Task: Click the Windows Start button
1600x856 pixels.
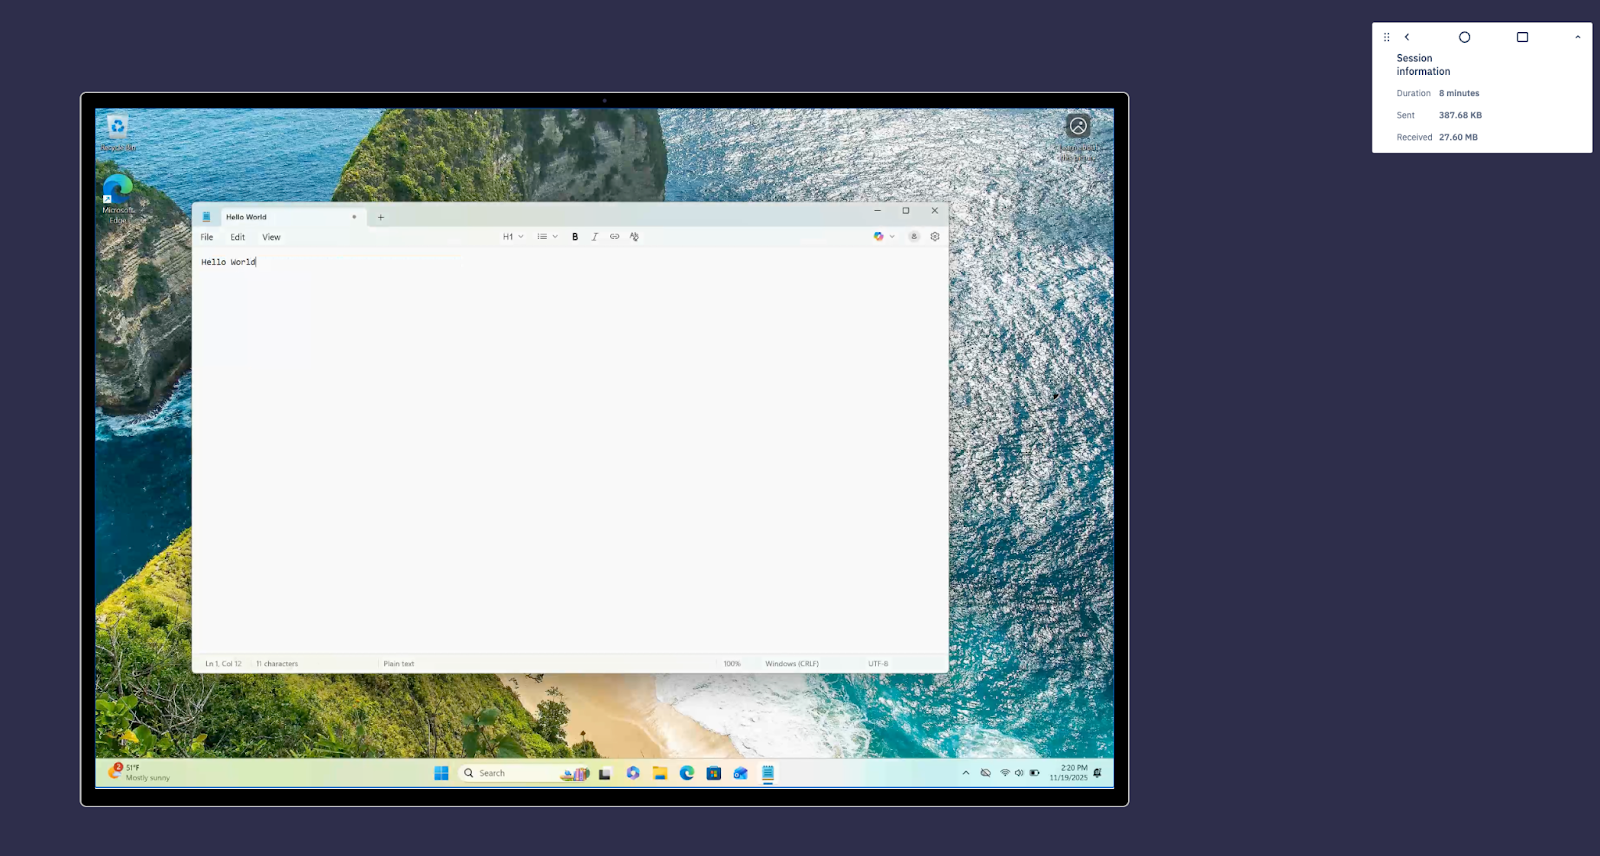Action: 441,773
